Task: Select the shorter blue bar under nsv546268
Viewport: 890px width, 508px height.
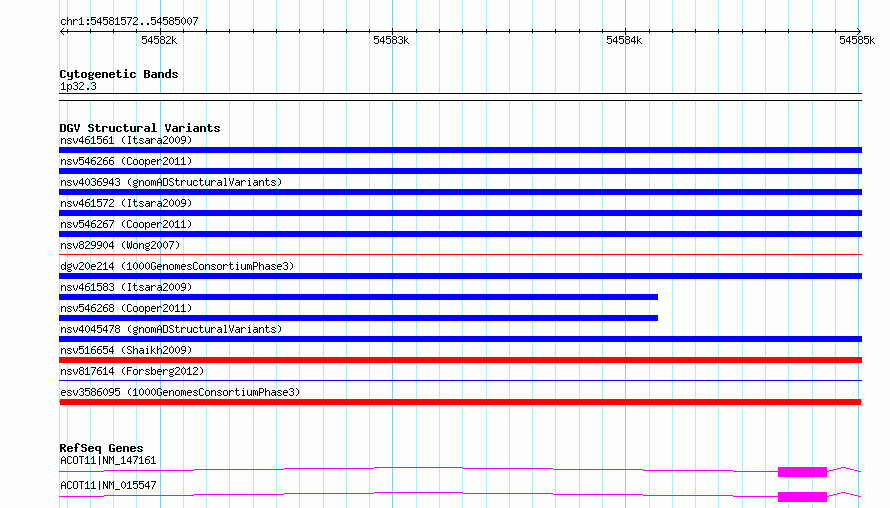Action: pyautogui.click(x=358, y=318)
